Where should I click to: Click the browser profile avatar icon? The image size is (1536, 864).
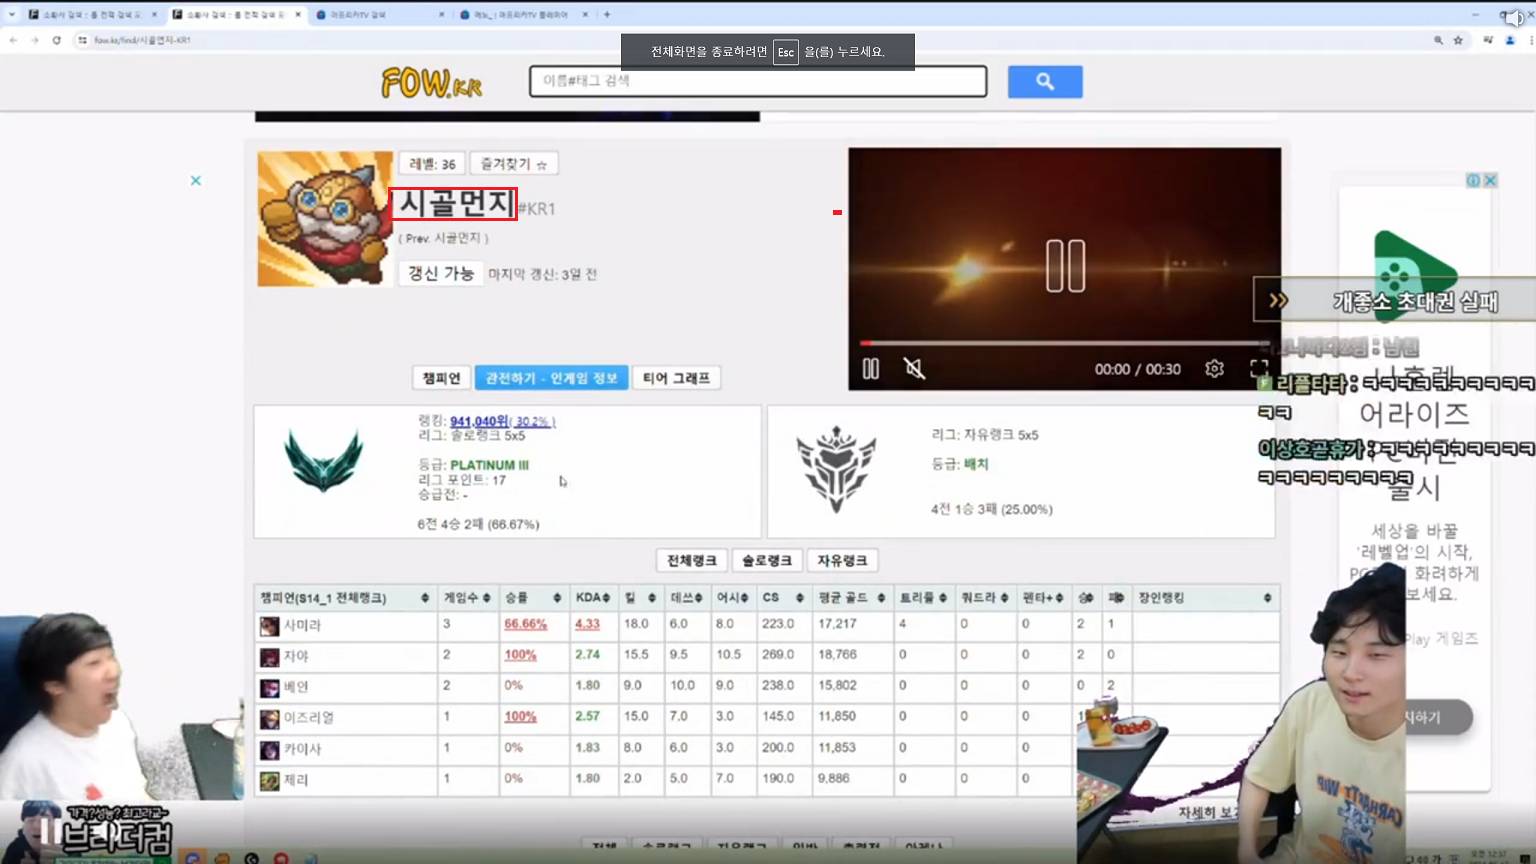pos(1510,40)
